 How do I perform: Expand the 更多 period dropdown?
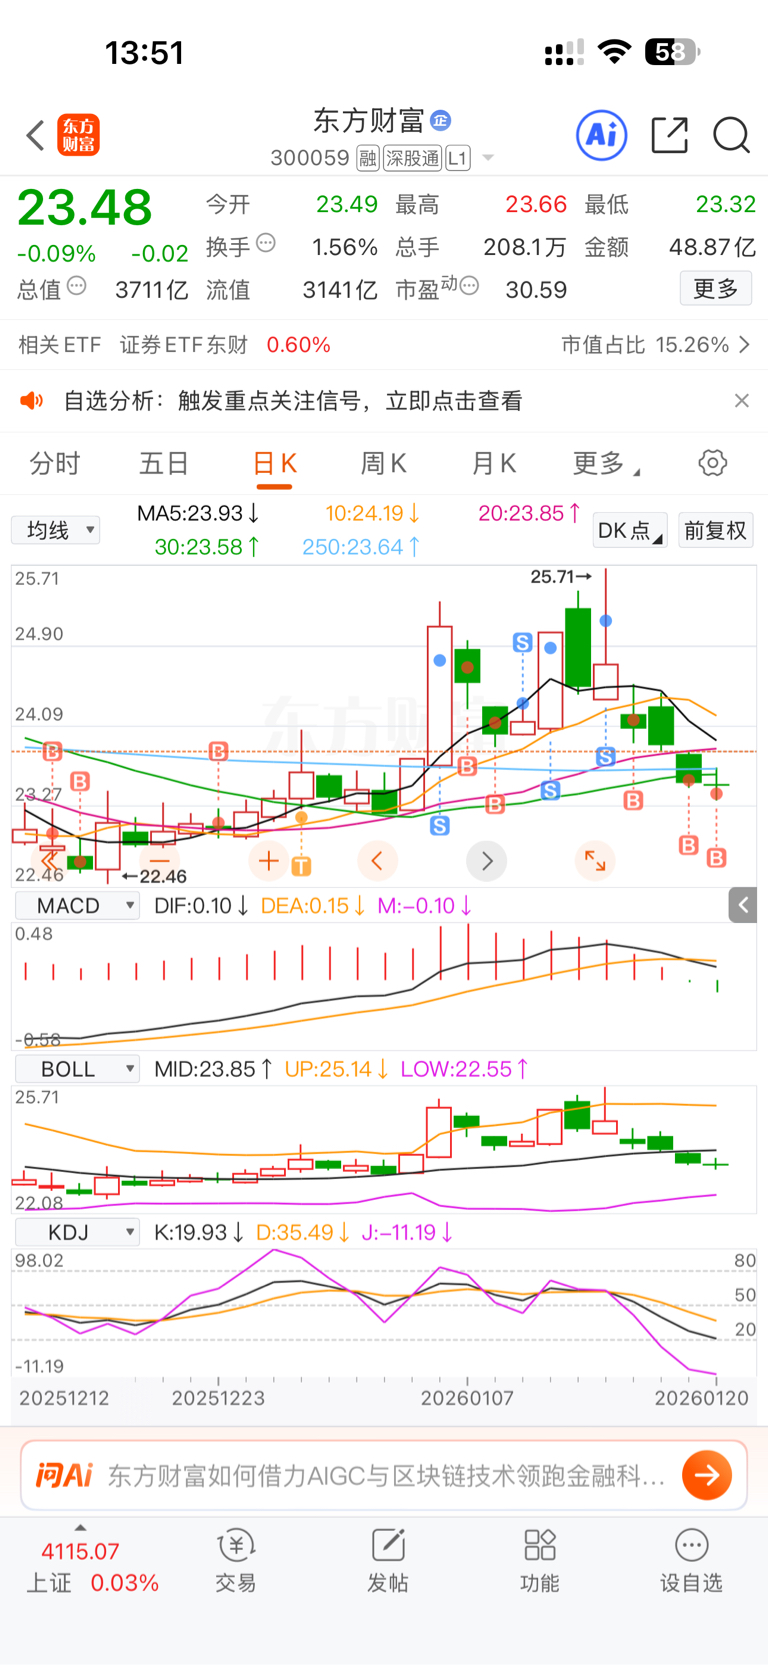606,463
